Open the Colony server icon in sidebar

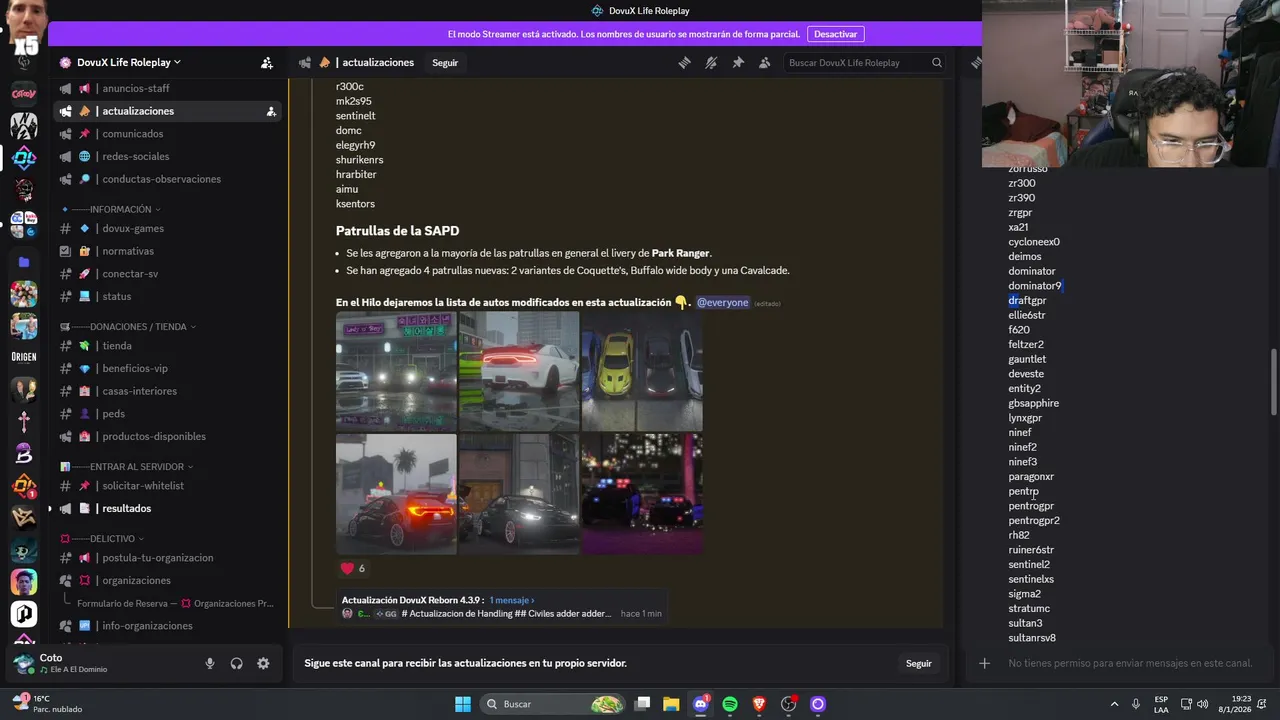click(24, 93)
